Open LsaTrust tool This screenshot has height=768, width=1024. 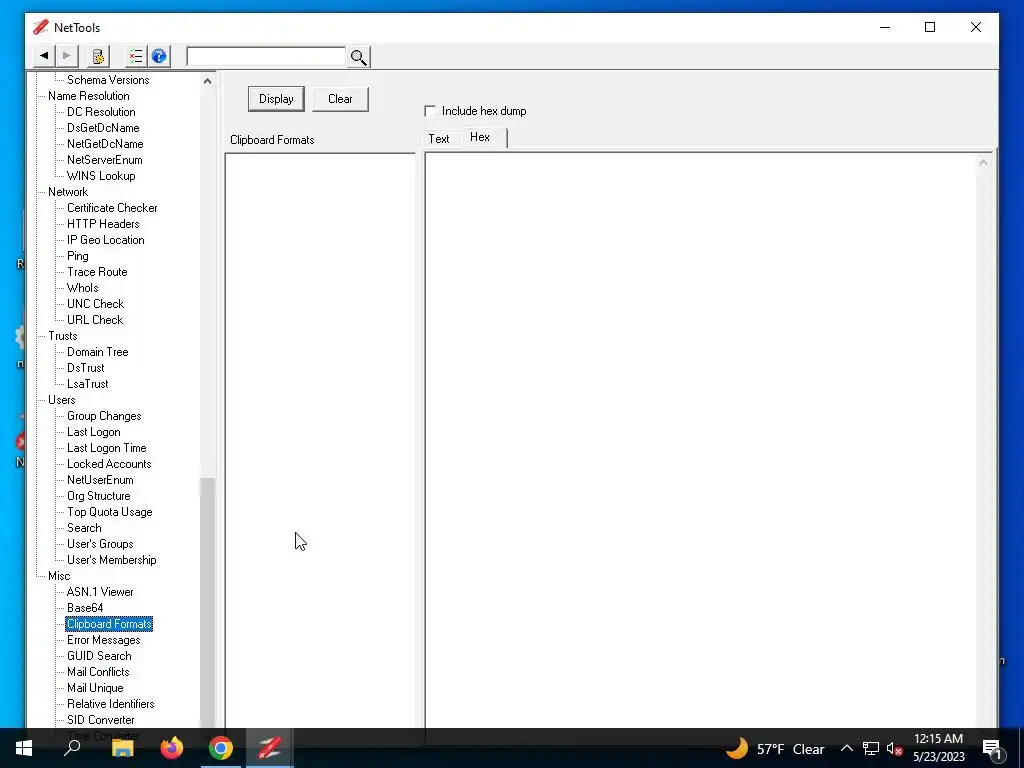88,384
